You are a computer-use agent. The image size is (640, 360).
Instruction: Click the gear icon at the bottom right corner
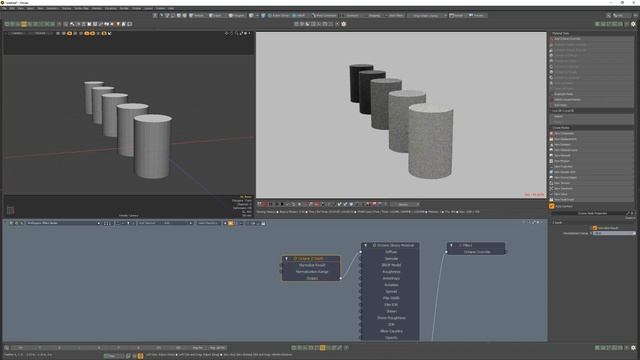(x=633, y=348)
